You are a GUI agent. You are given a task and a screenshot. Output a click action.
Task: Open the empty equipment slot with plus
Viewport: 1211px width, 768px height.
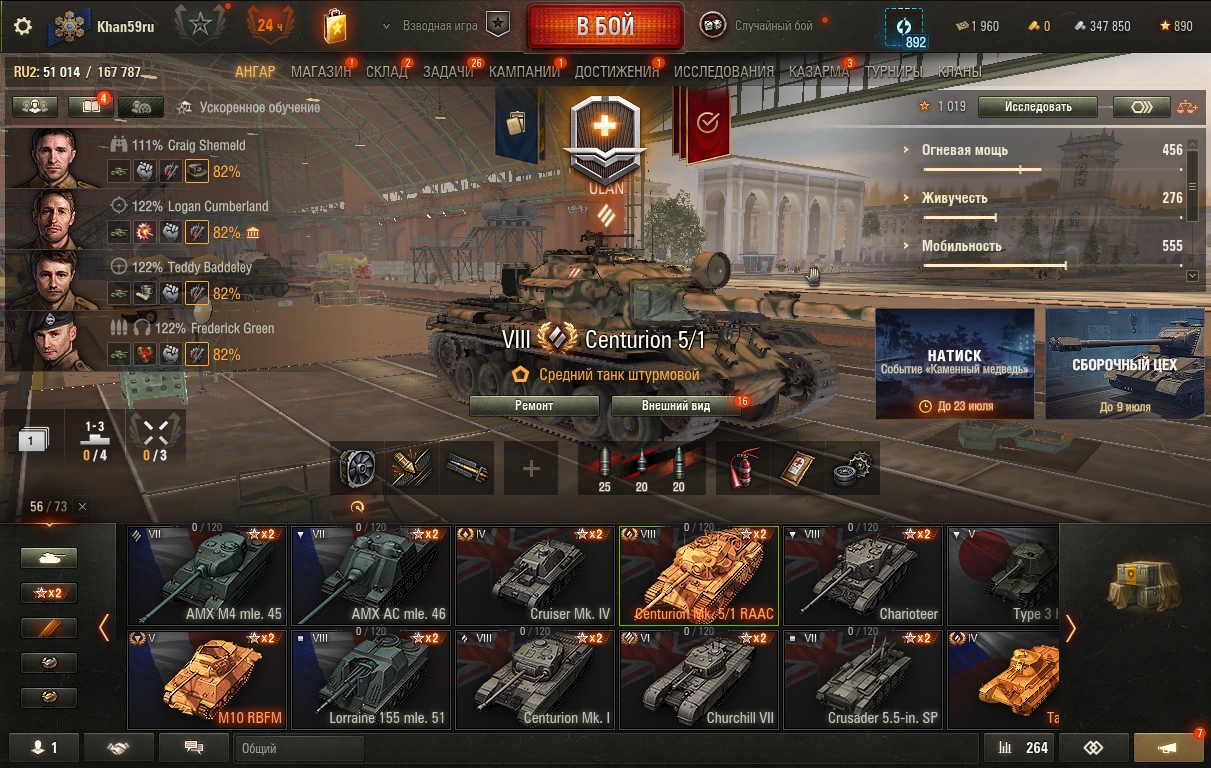[531, 468]
